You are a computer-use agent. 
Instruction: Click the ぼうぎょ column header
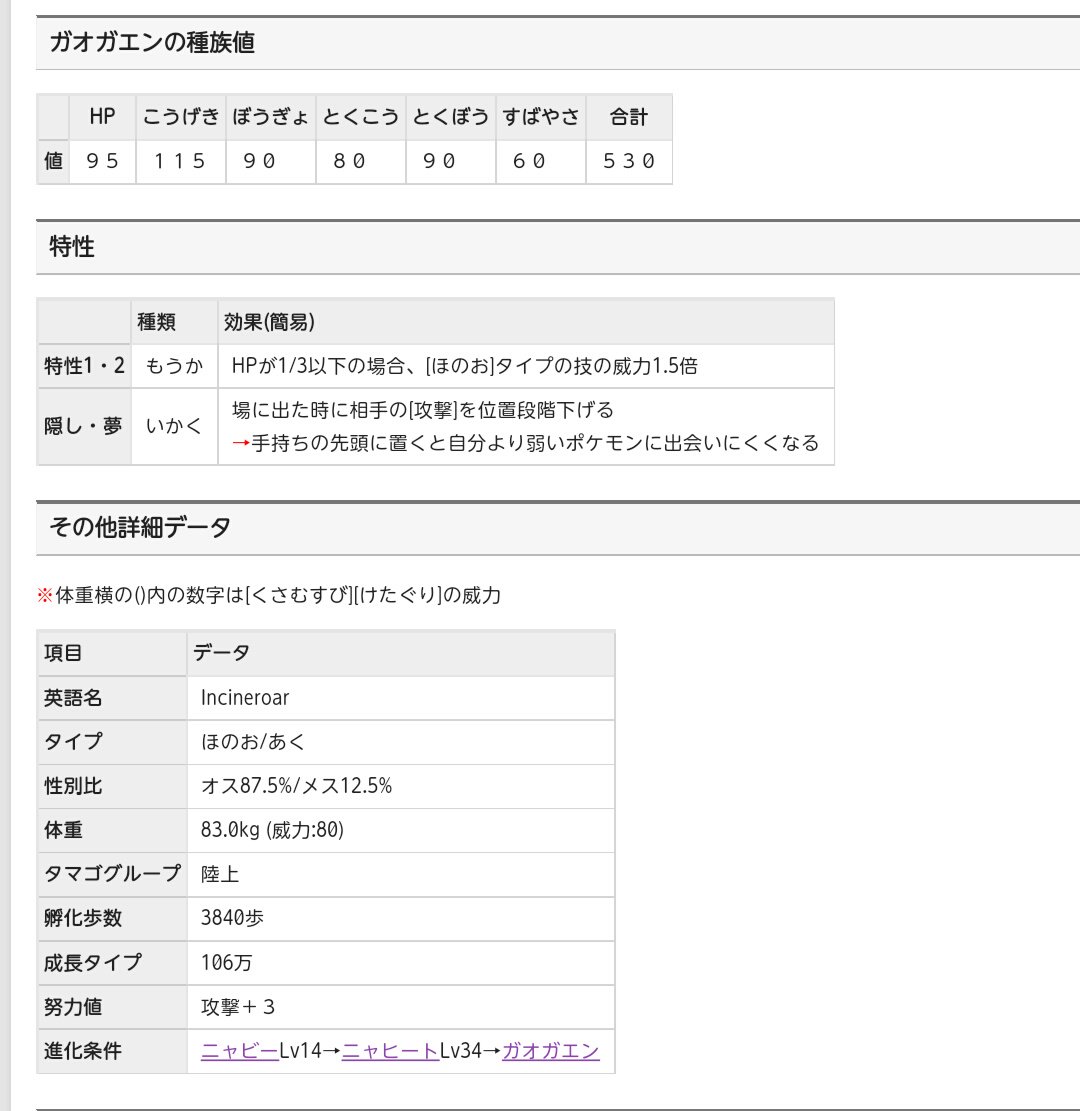tap(271, 117)
